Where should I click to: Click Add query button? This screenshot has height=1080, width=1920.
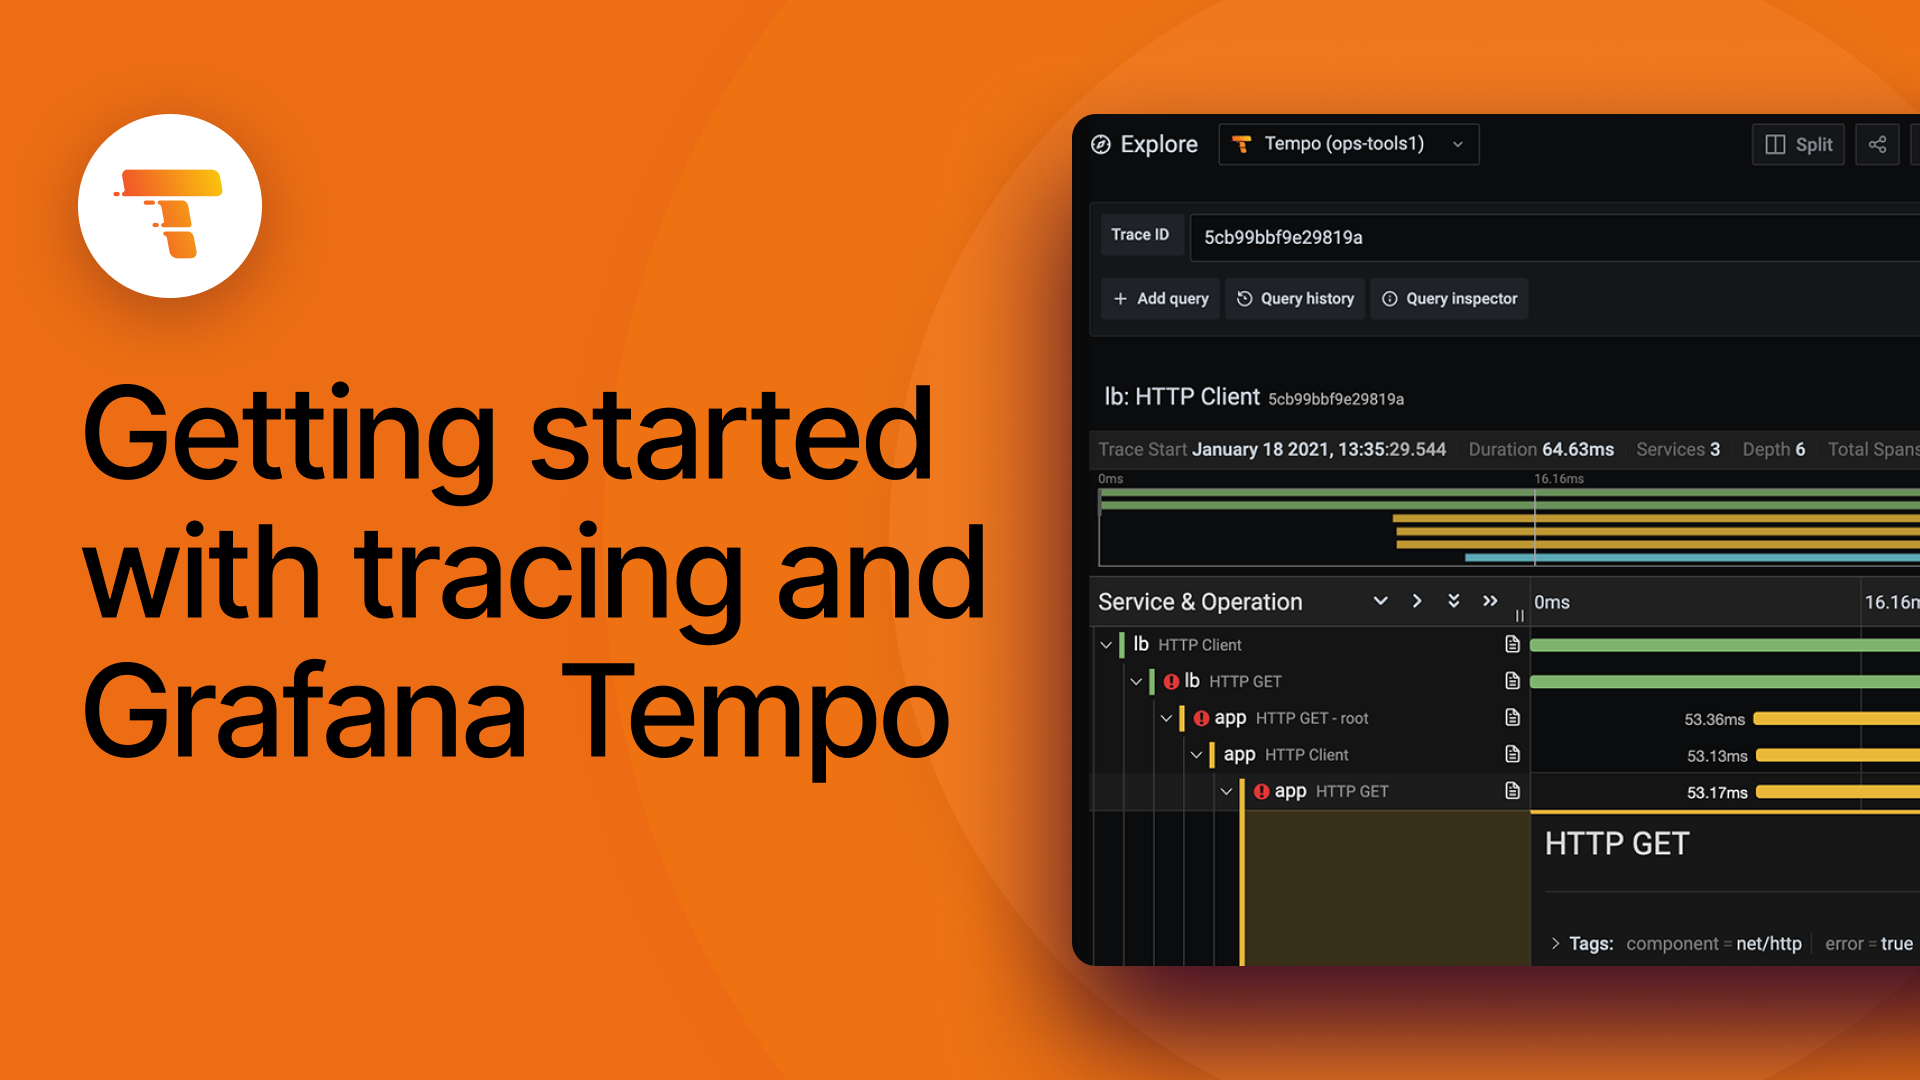[x=1159, y=298]
